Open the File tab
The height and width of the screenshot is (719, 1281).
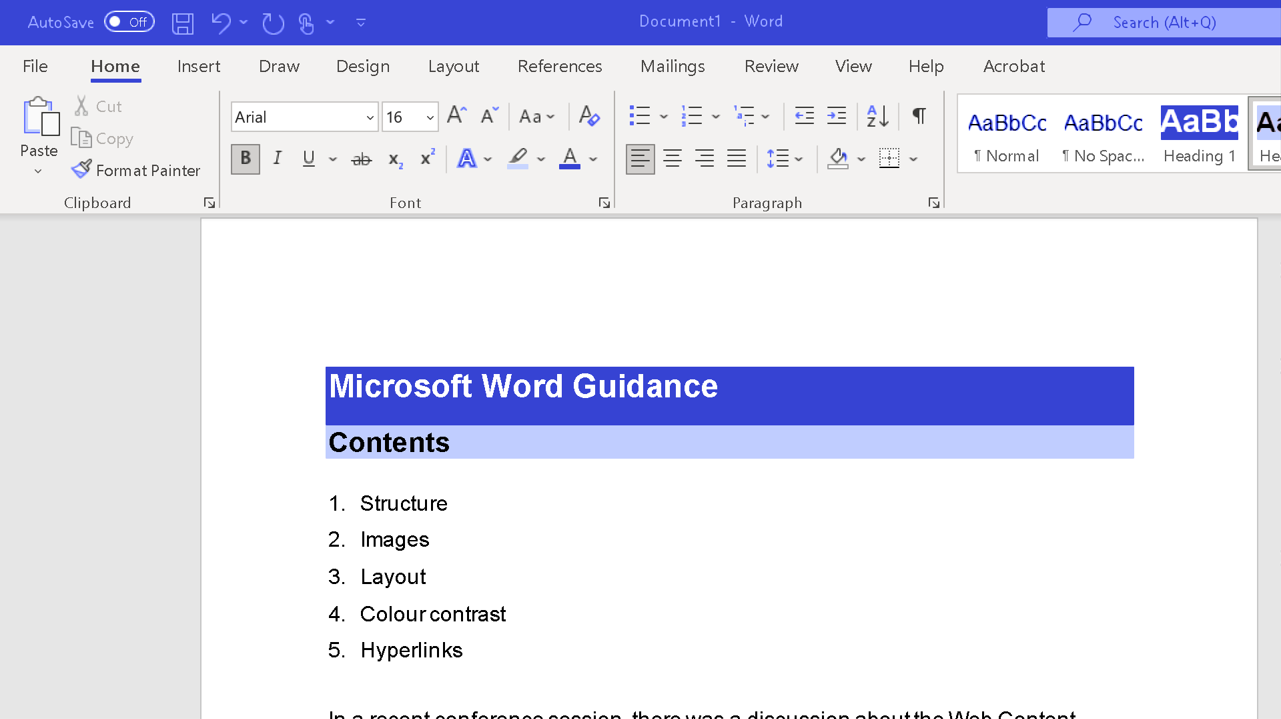point(35,66)
